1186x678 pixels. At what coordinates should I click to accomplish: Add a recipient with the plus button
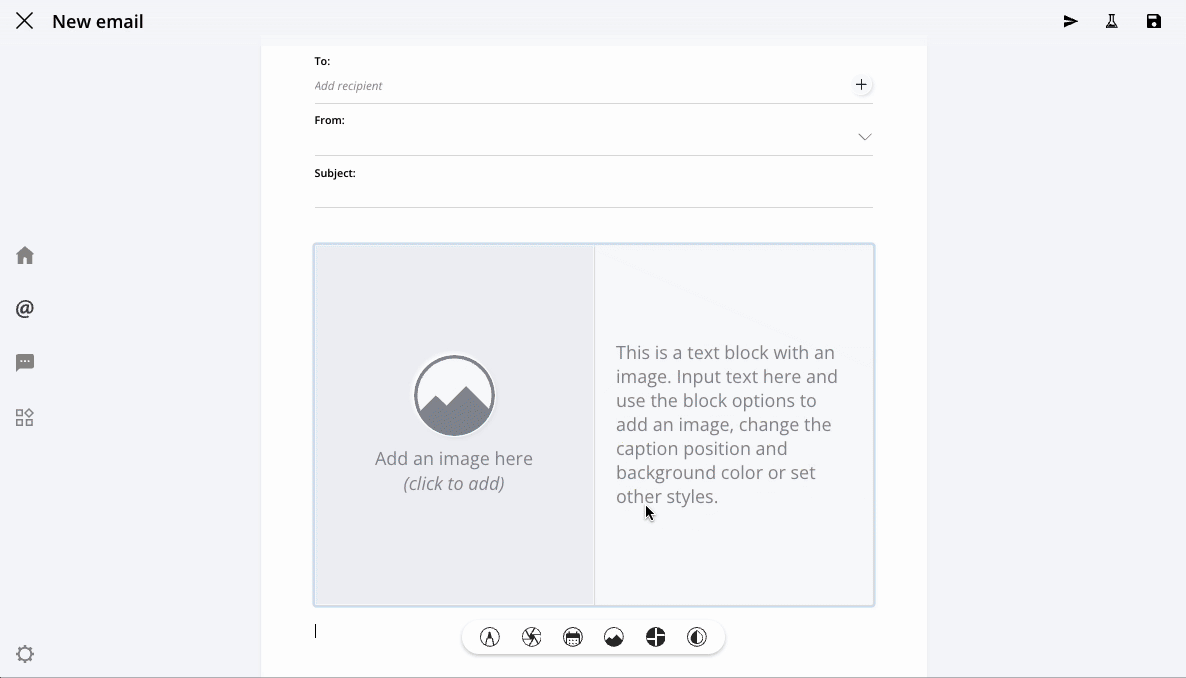861,85
